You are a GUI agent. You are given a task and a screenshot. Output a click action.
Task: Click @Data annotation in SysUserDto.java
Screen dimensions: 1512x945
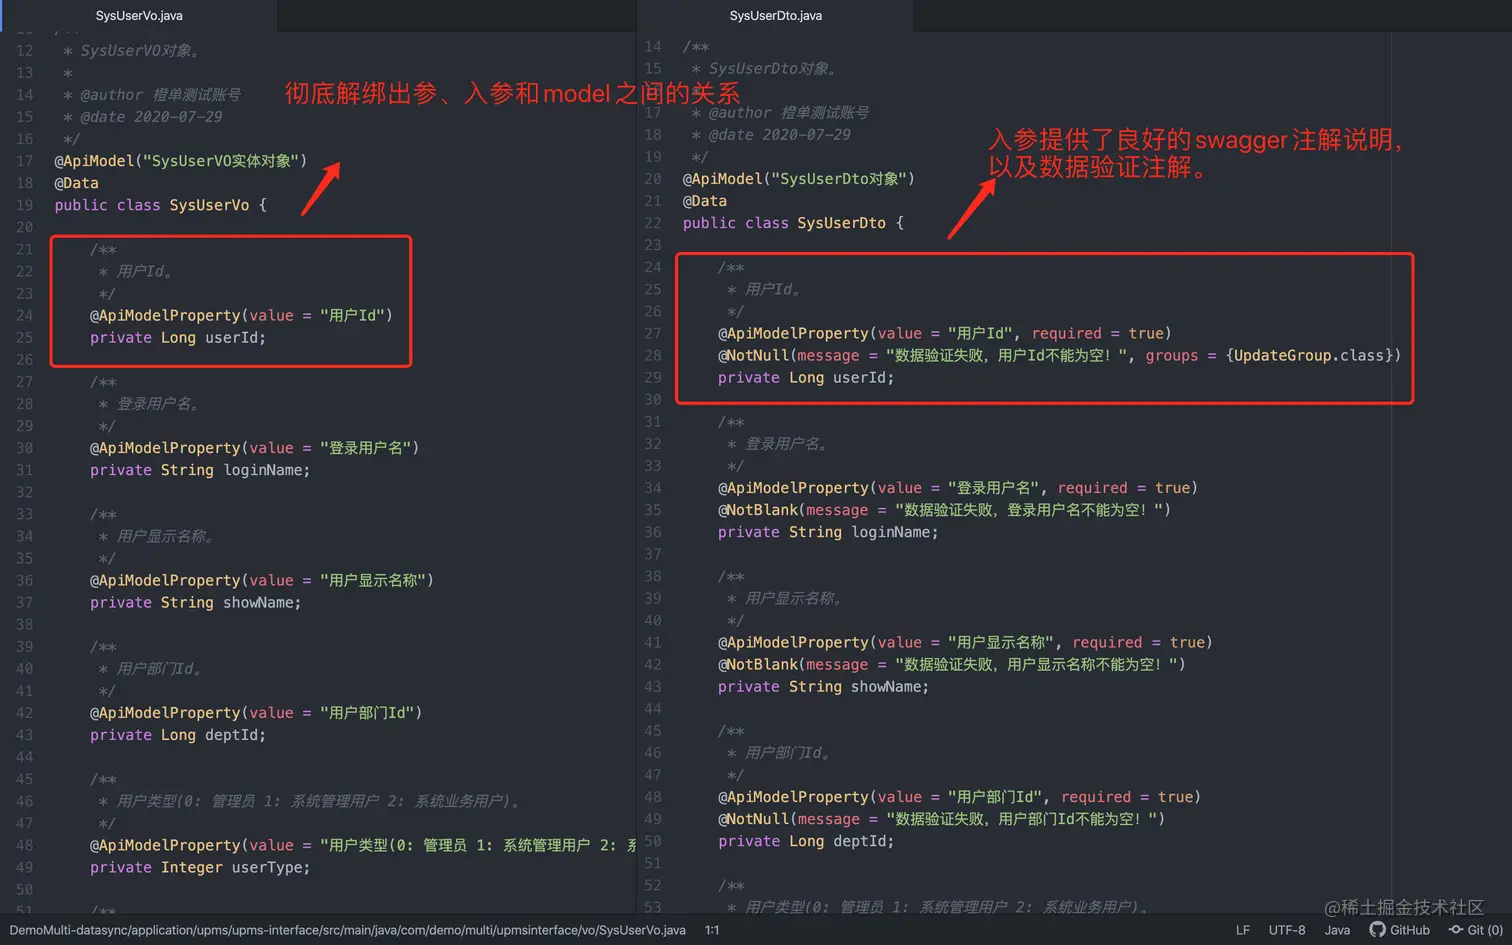pyautogui.click(x=705, y=201)
